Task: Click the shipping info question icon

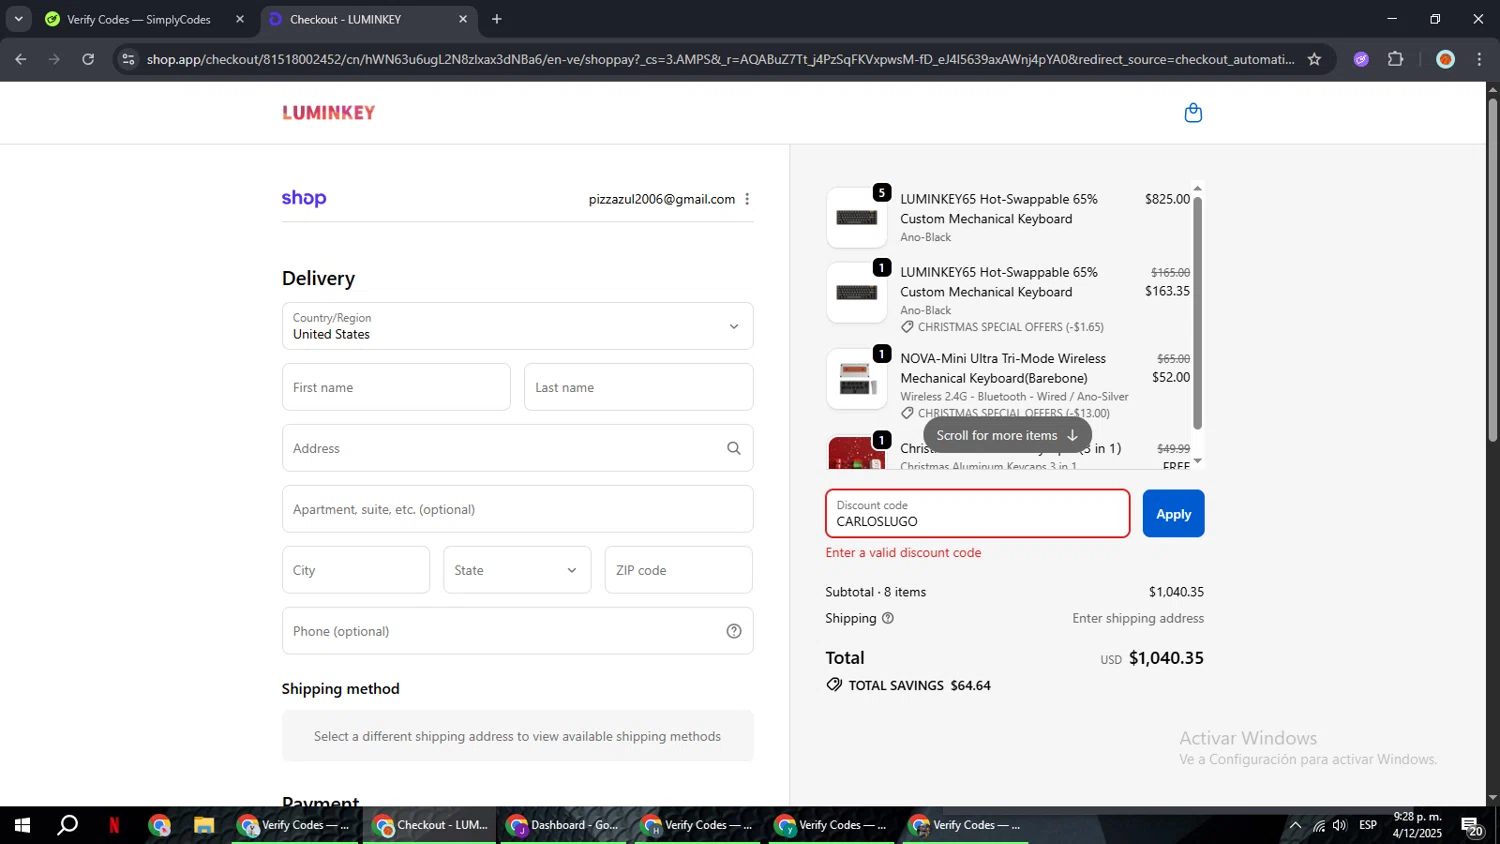Action: click(x=888, y=618)
